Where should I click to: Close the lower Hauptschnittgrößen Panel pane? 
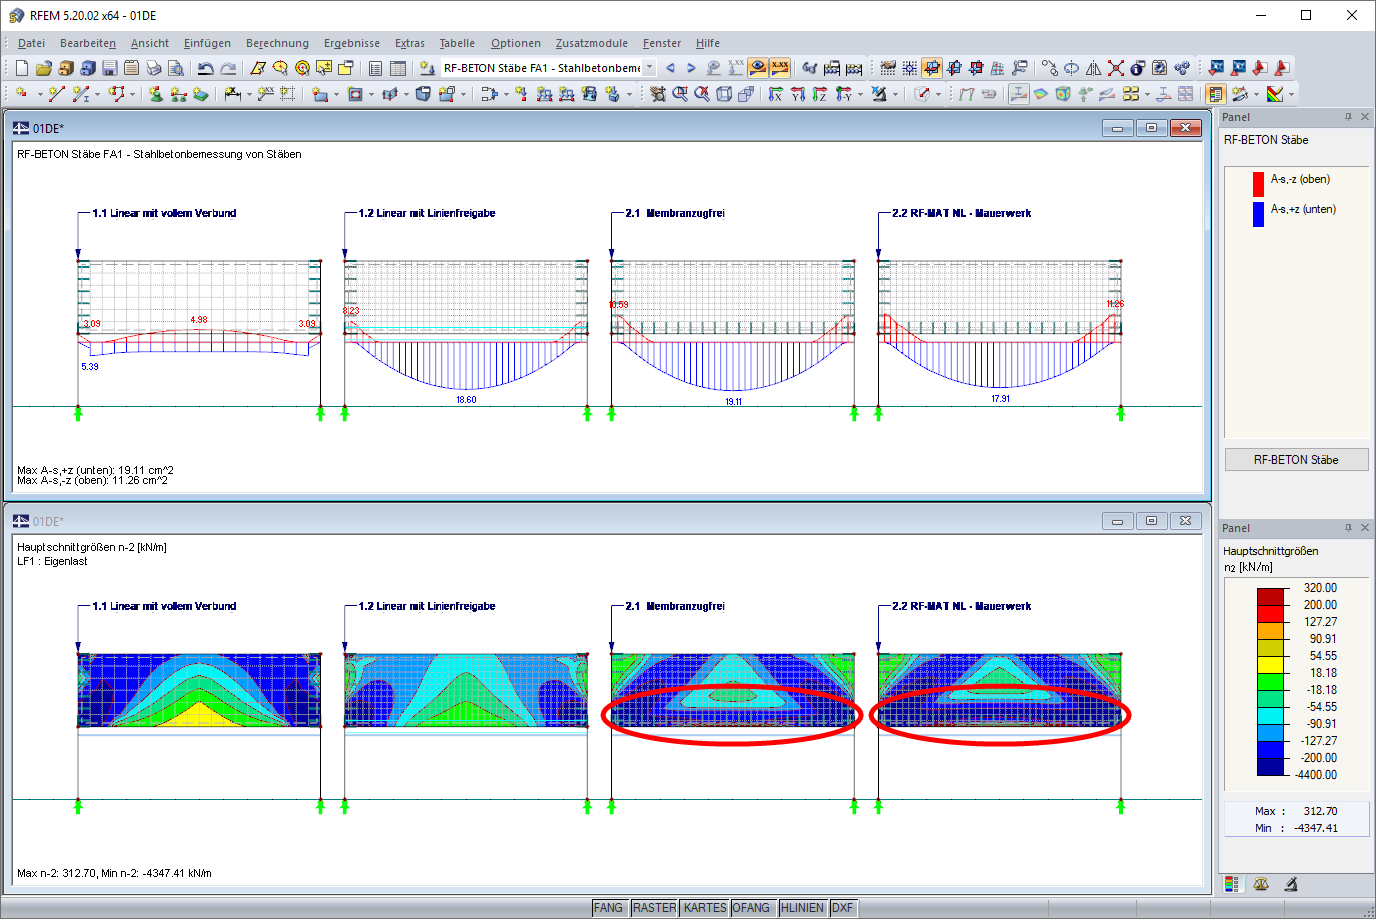(x=1365, y=528)
